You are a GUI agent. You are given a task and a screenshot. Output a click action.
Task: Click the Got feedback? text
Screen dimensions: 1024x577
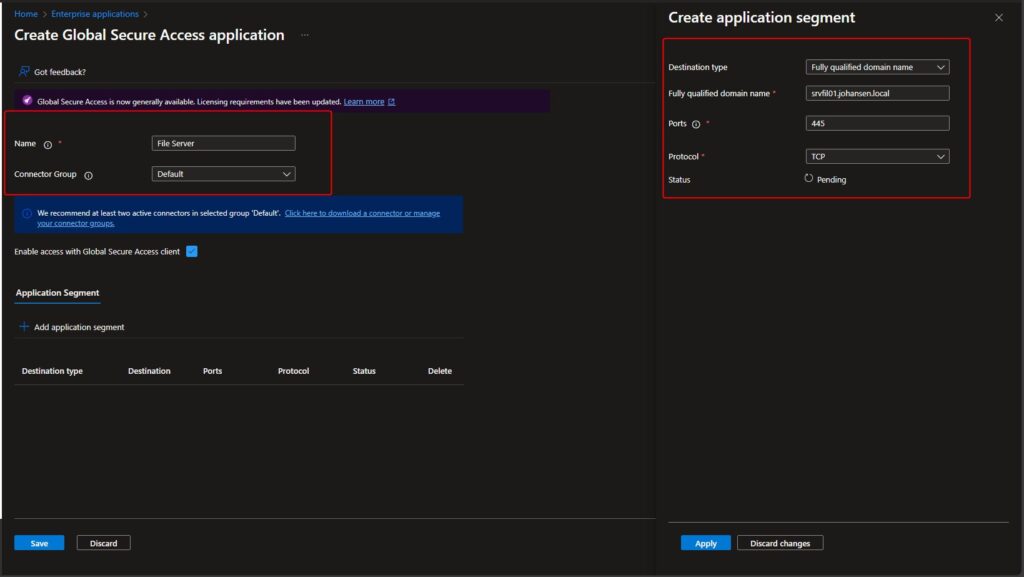[x=59, y=72]
